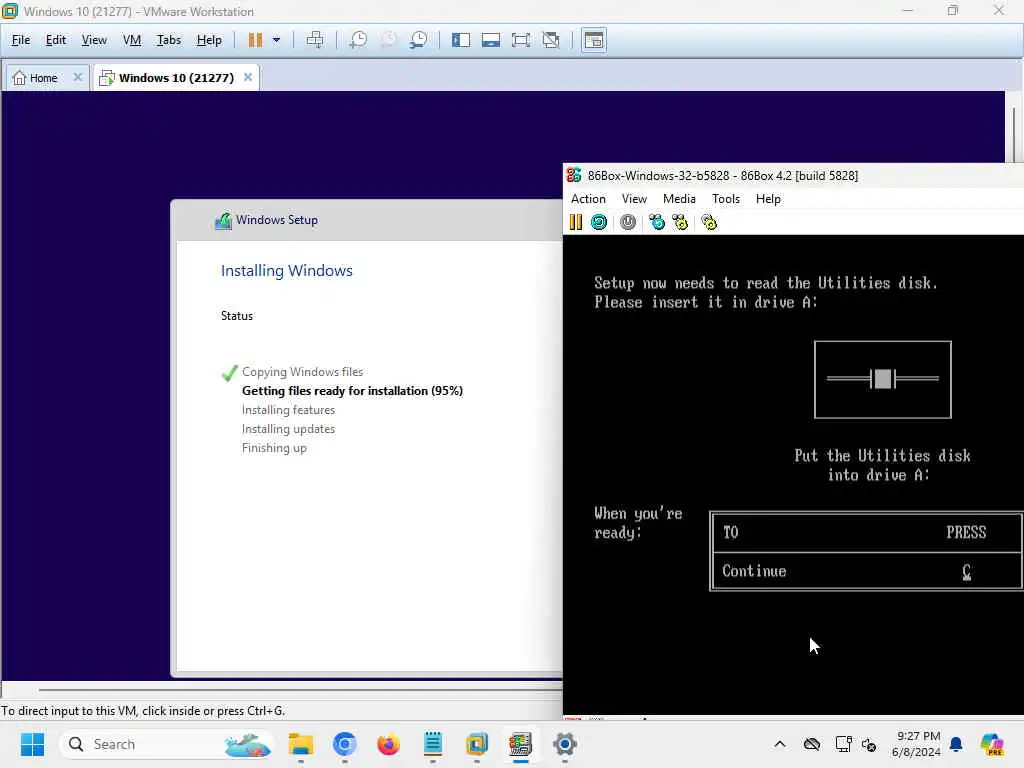Click the 86Box ACPI shutdown power icon
The image size is (1024, 768).
628,222
